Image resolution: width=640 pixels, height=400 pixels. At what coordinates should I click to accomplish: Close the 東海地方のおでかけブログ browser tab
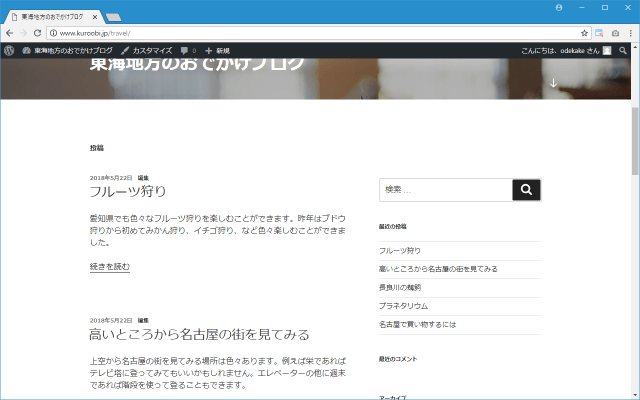[95, 17]
